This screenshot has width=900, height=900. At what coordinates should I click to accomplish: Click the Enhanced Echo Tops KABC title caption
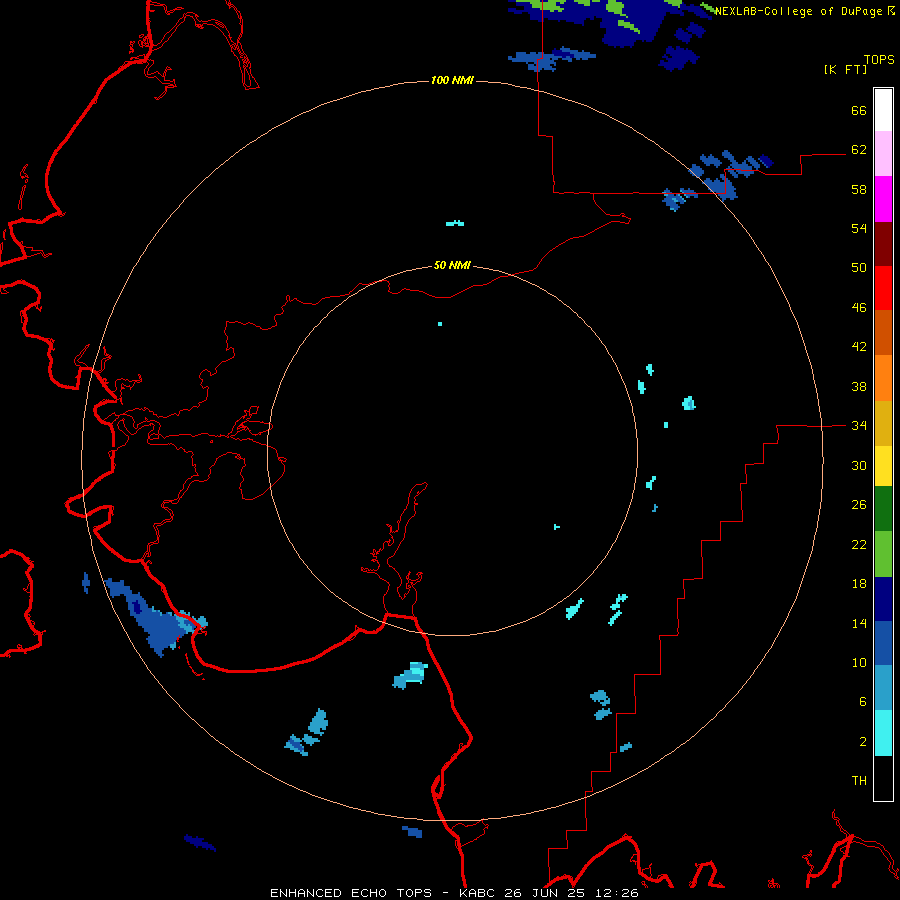click(454, 893)
